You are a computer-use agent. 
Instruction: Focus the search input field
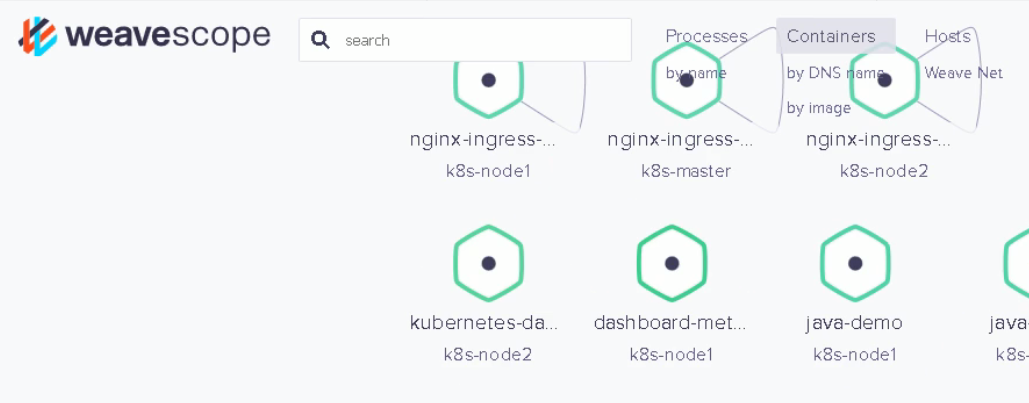coord(480,40)
